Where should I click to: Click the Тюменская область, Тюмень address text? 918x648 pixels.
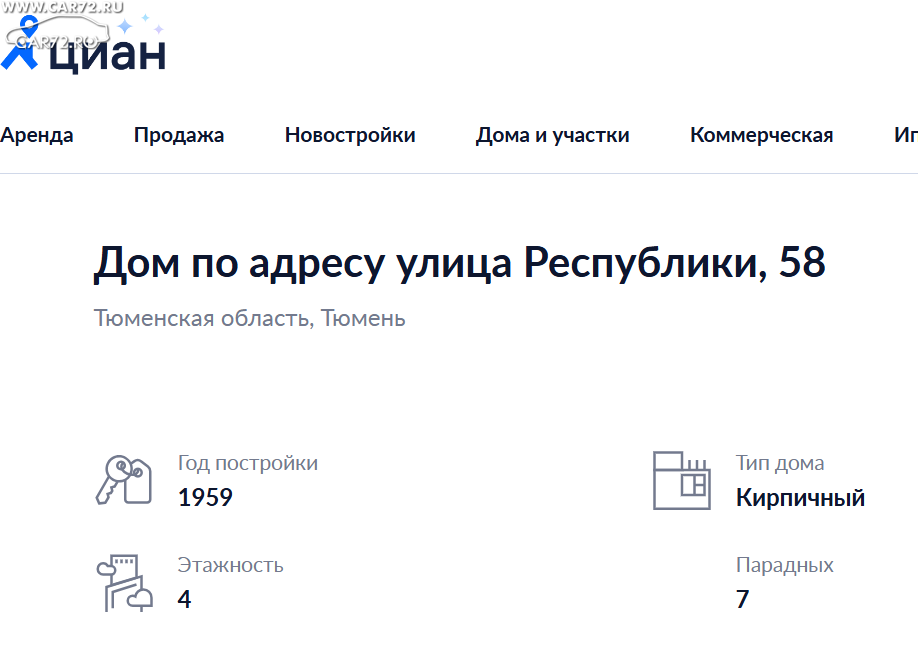[x=250, y=319]
